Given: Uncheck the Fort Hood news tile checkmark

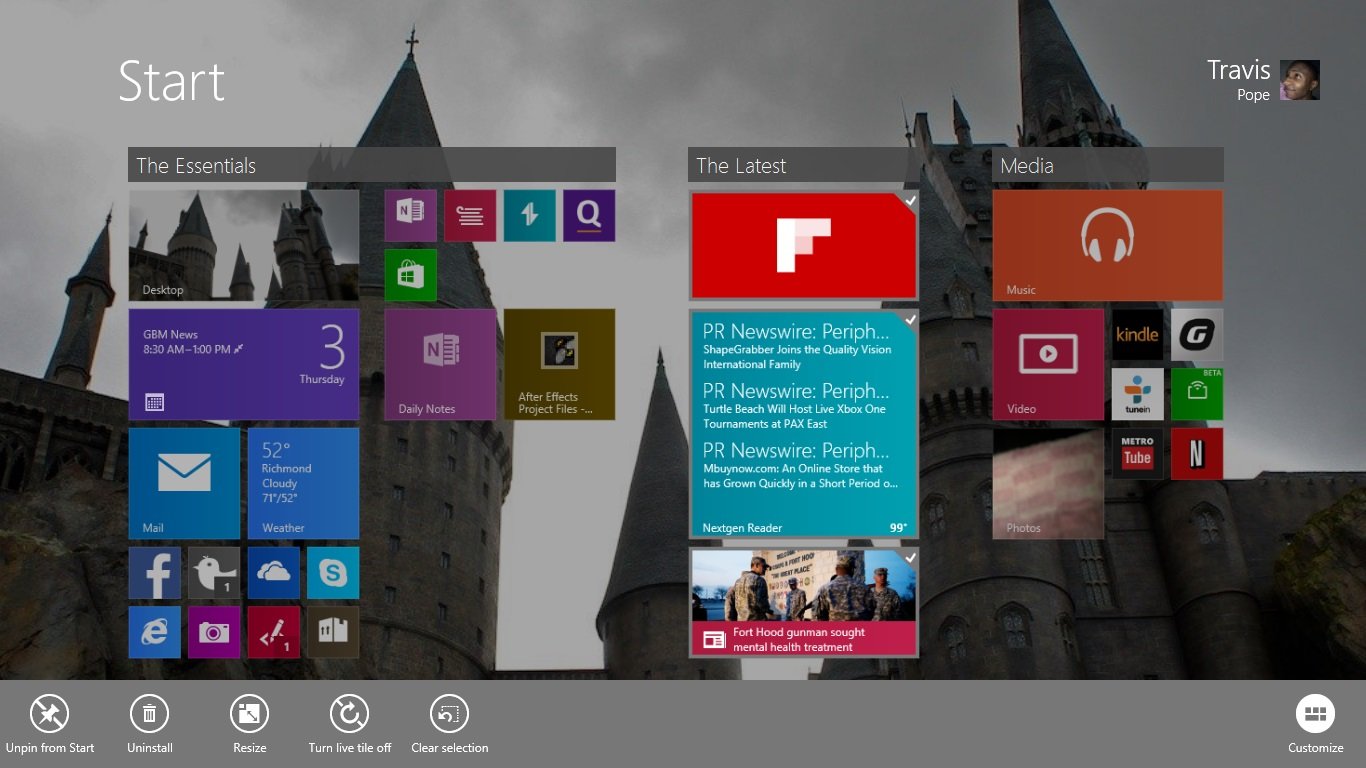Looking at the screenshot, I should point(910,558).
